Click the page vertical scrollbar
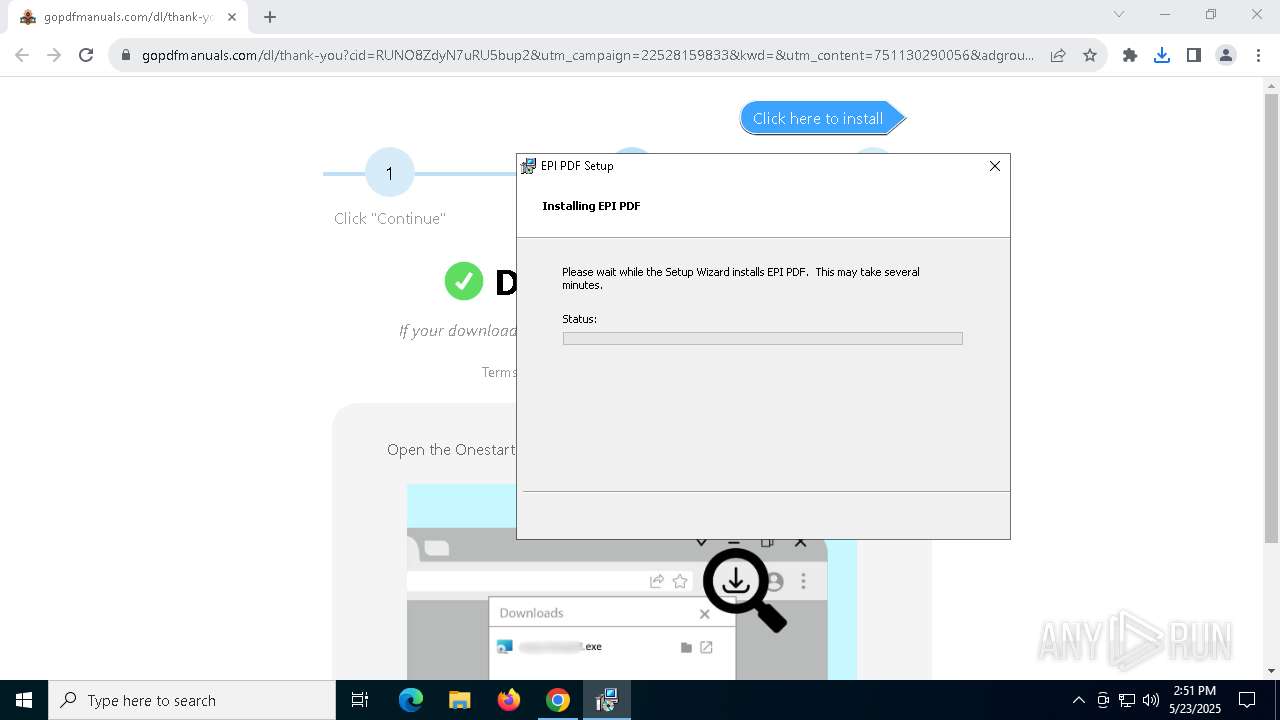Screen dimensions: 1280x720 [1272, 320]
